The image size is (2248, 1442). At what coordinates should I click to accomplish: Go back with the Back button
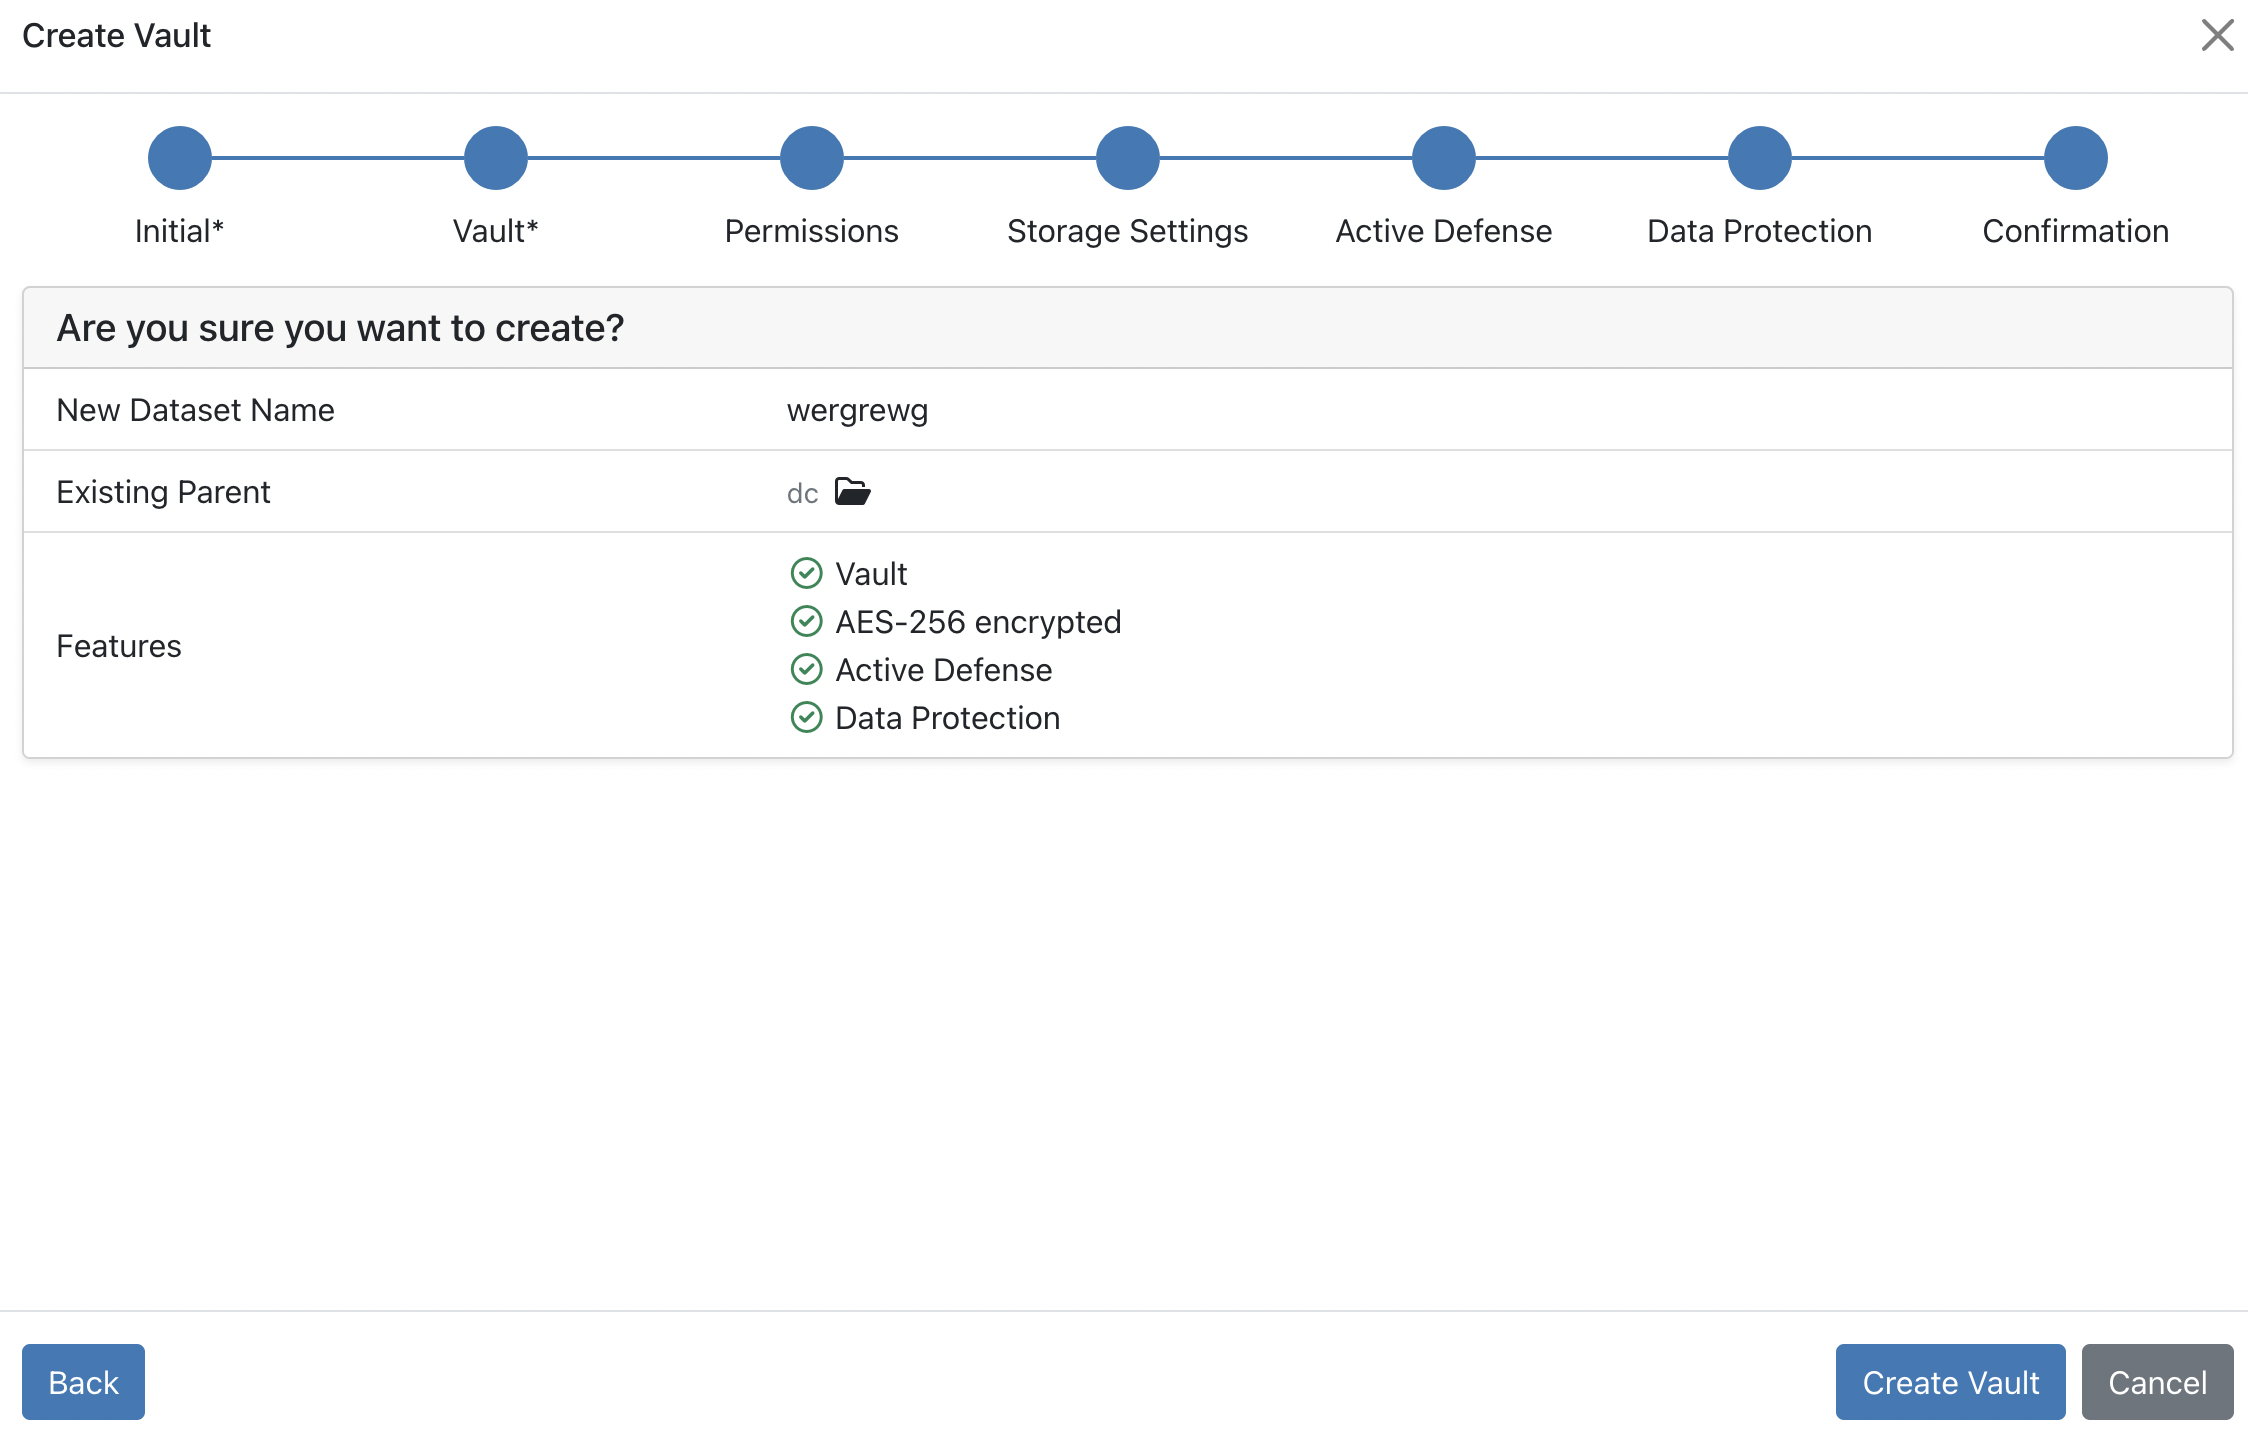pos(83,1382)
